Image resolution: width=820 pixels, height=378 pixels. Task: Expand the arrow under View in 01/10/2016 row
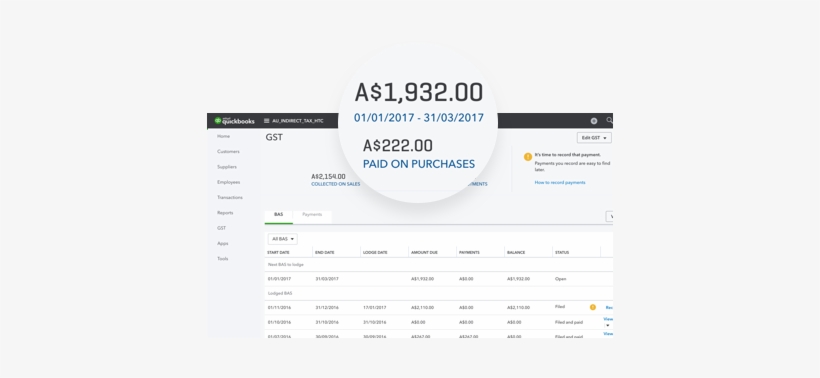click(608, 325)
